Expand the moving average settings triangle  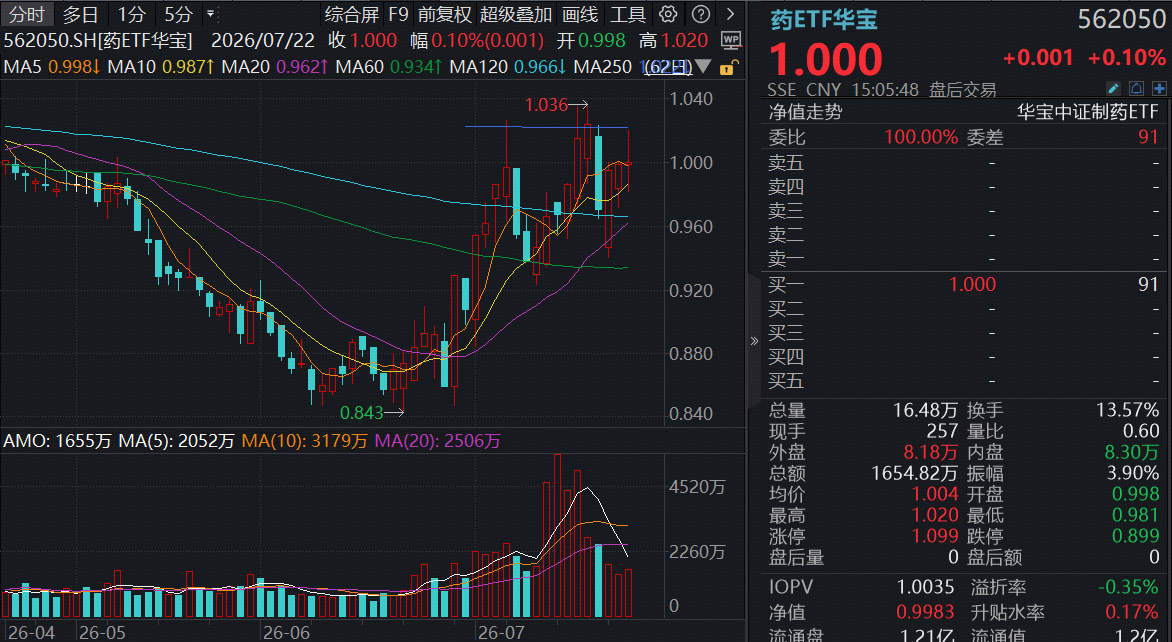[703, 67]
